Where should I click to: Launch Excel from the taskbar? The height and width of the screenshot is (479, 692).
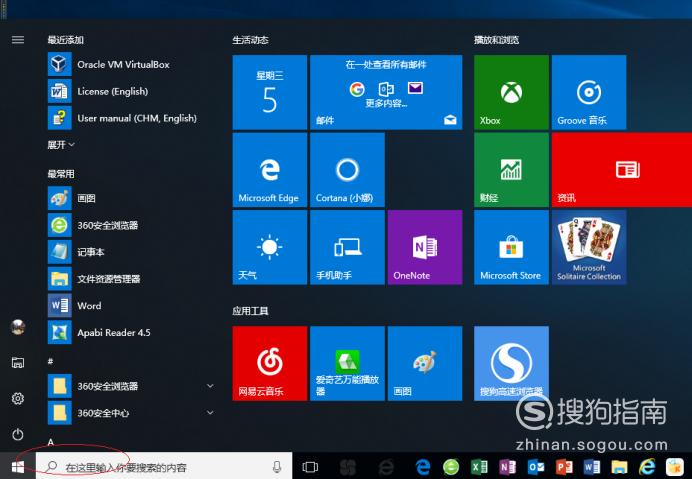[x=479, y=467]
